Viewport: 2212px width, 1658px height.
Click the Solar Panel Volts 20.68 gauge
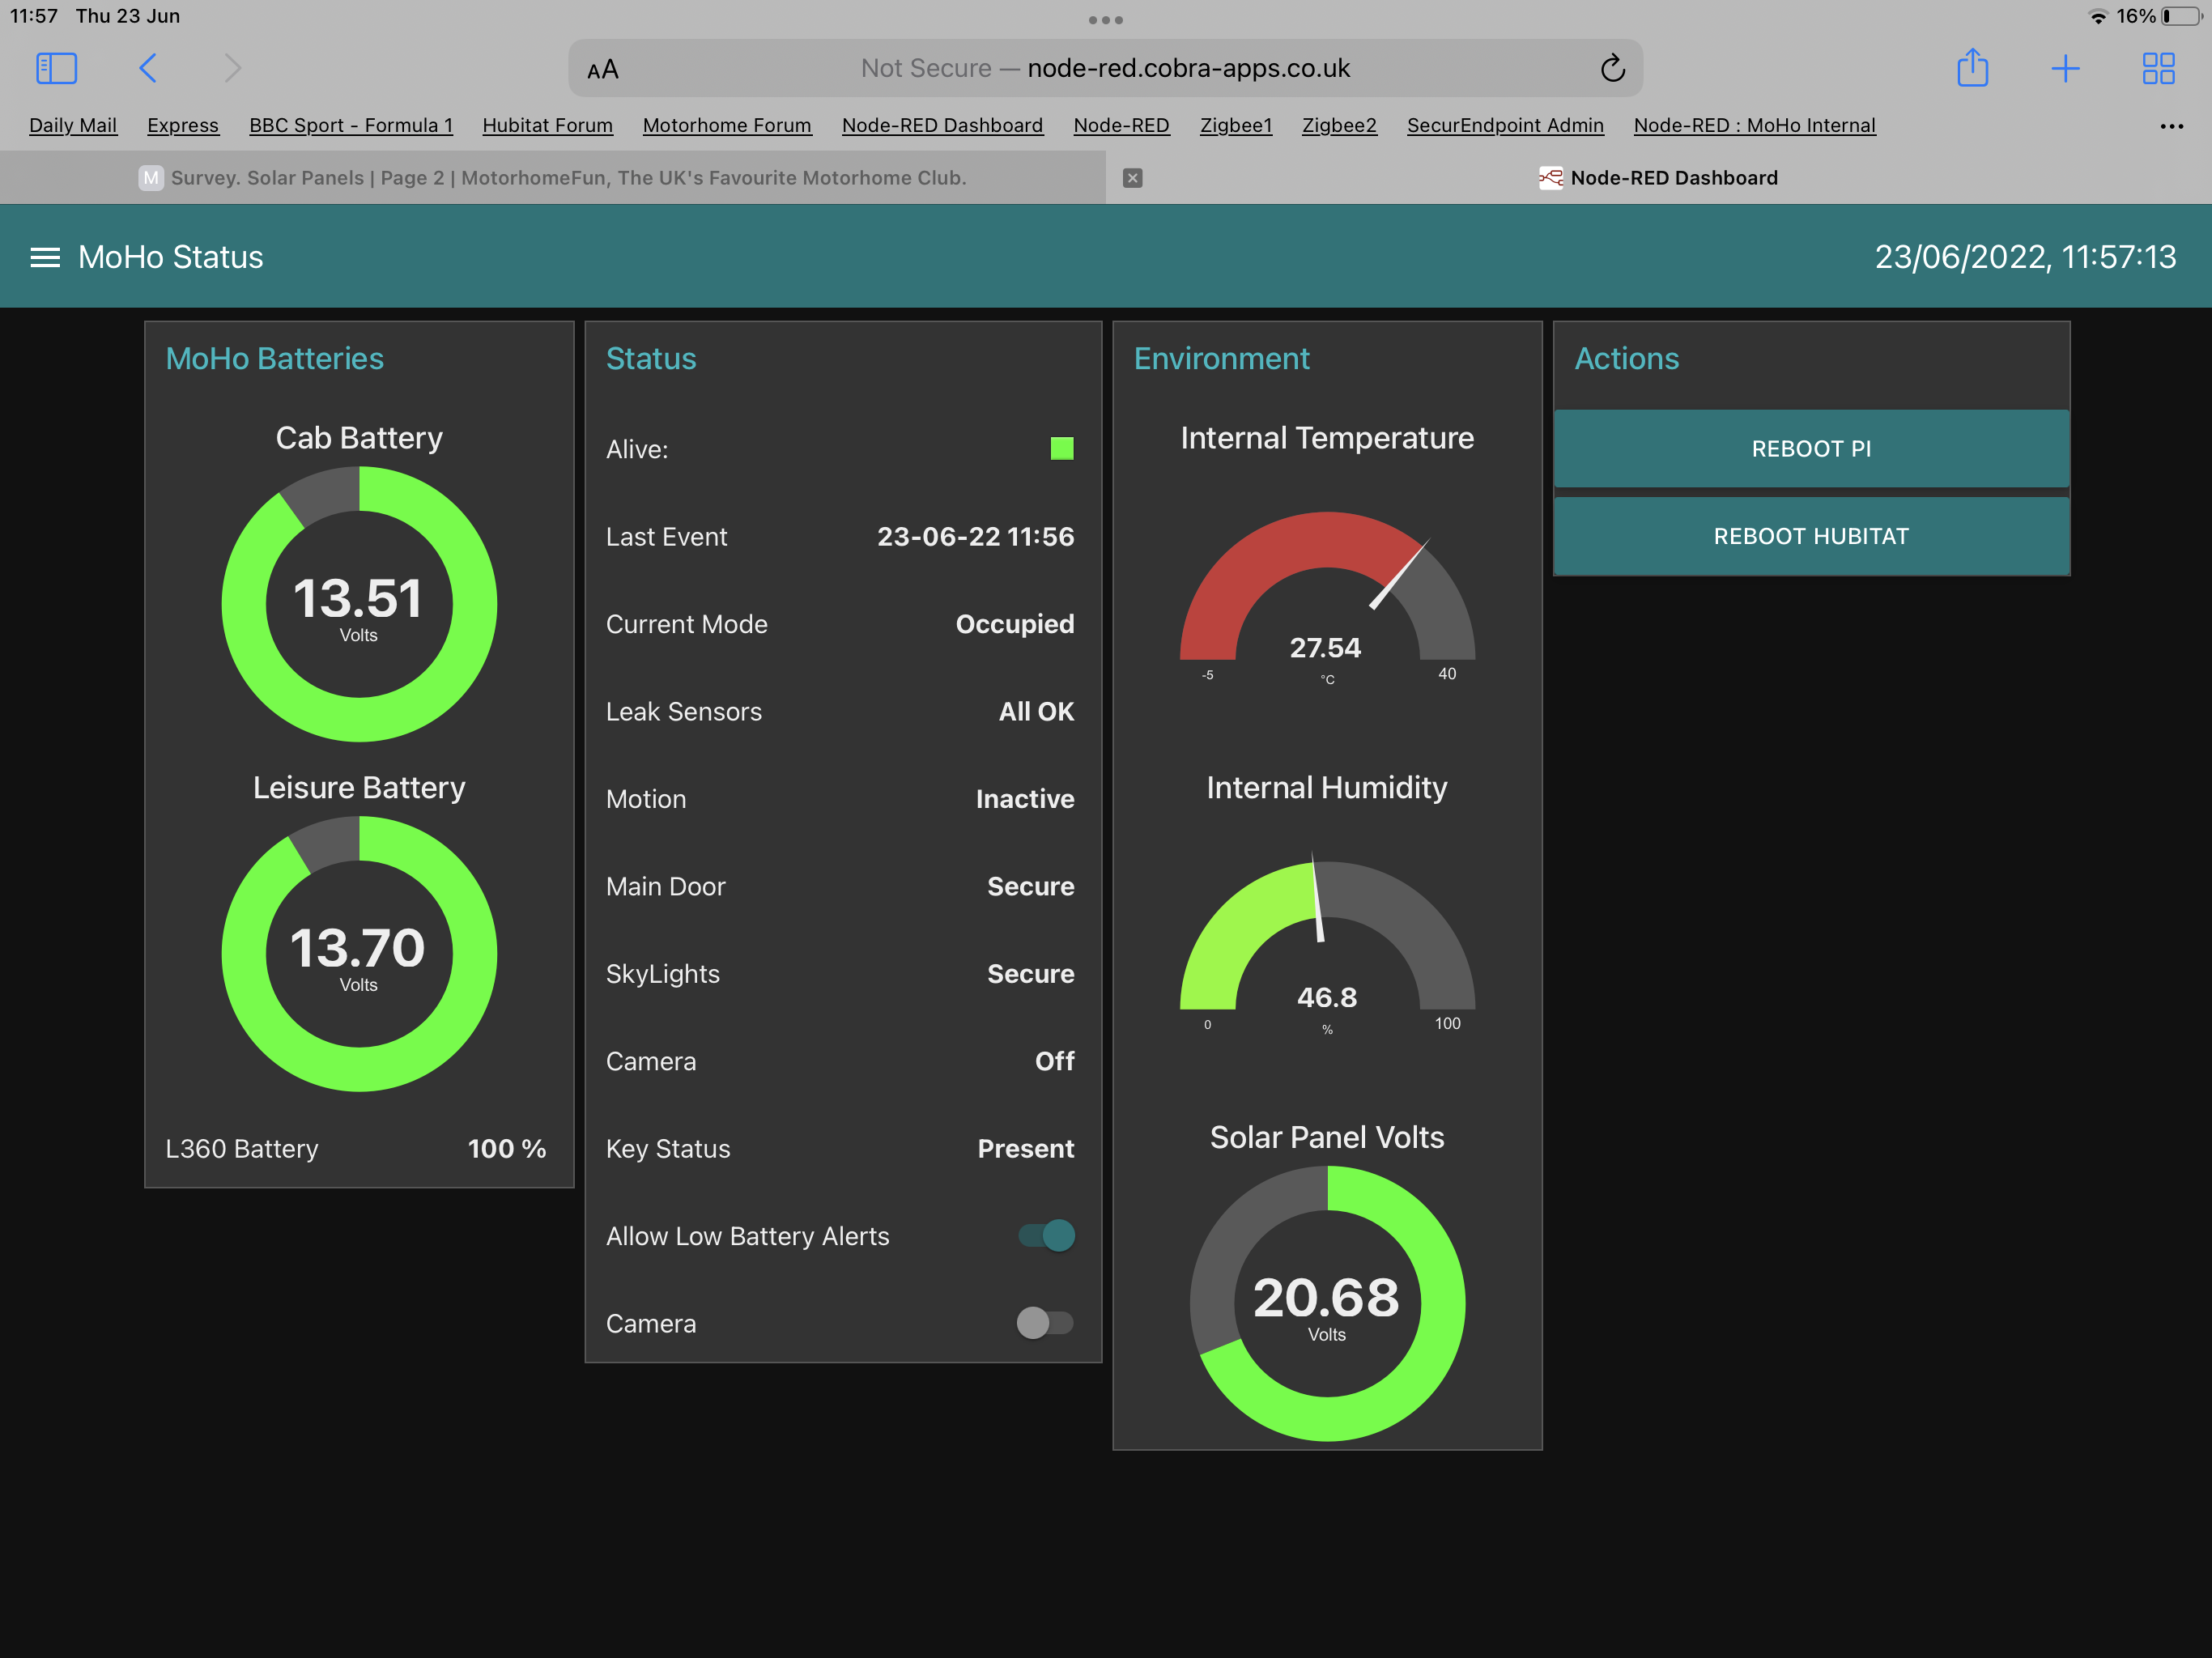click(1327, 1304)
